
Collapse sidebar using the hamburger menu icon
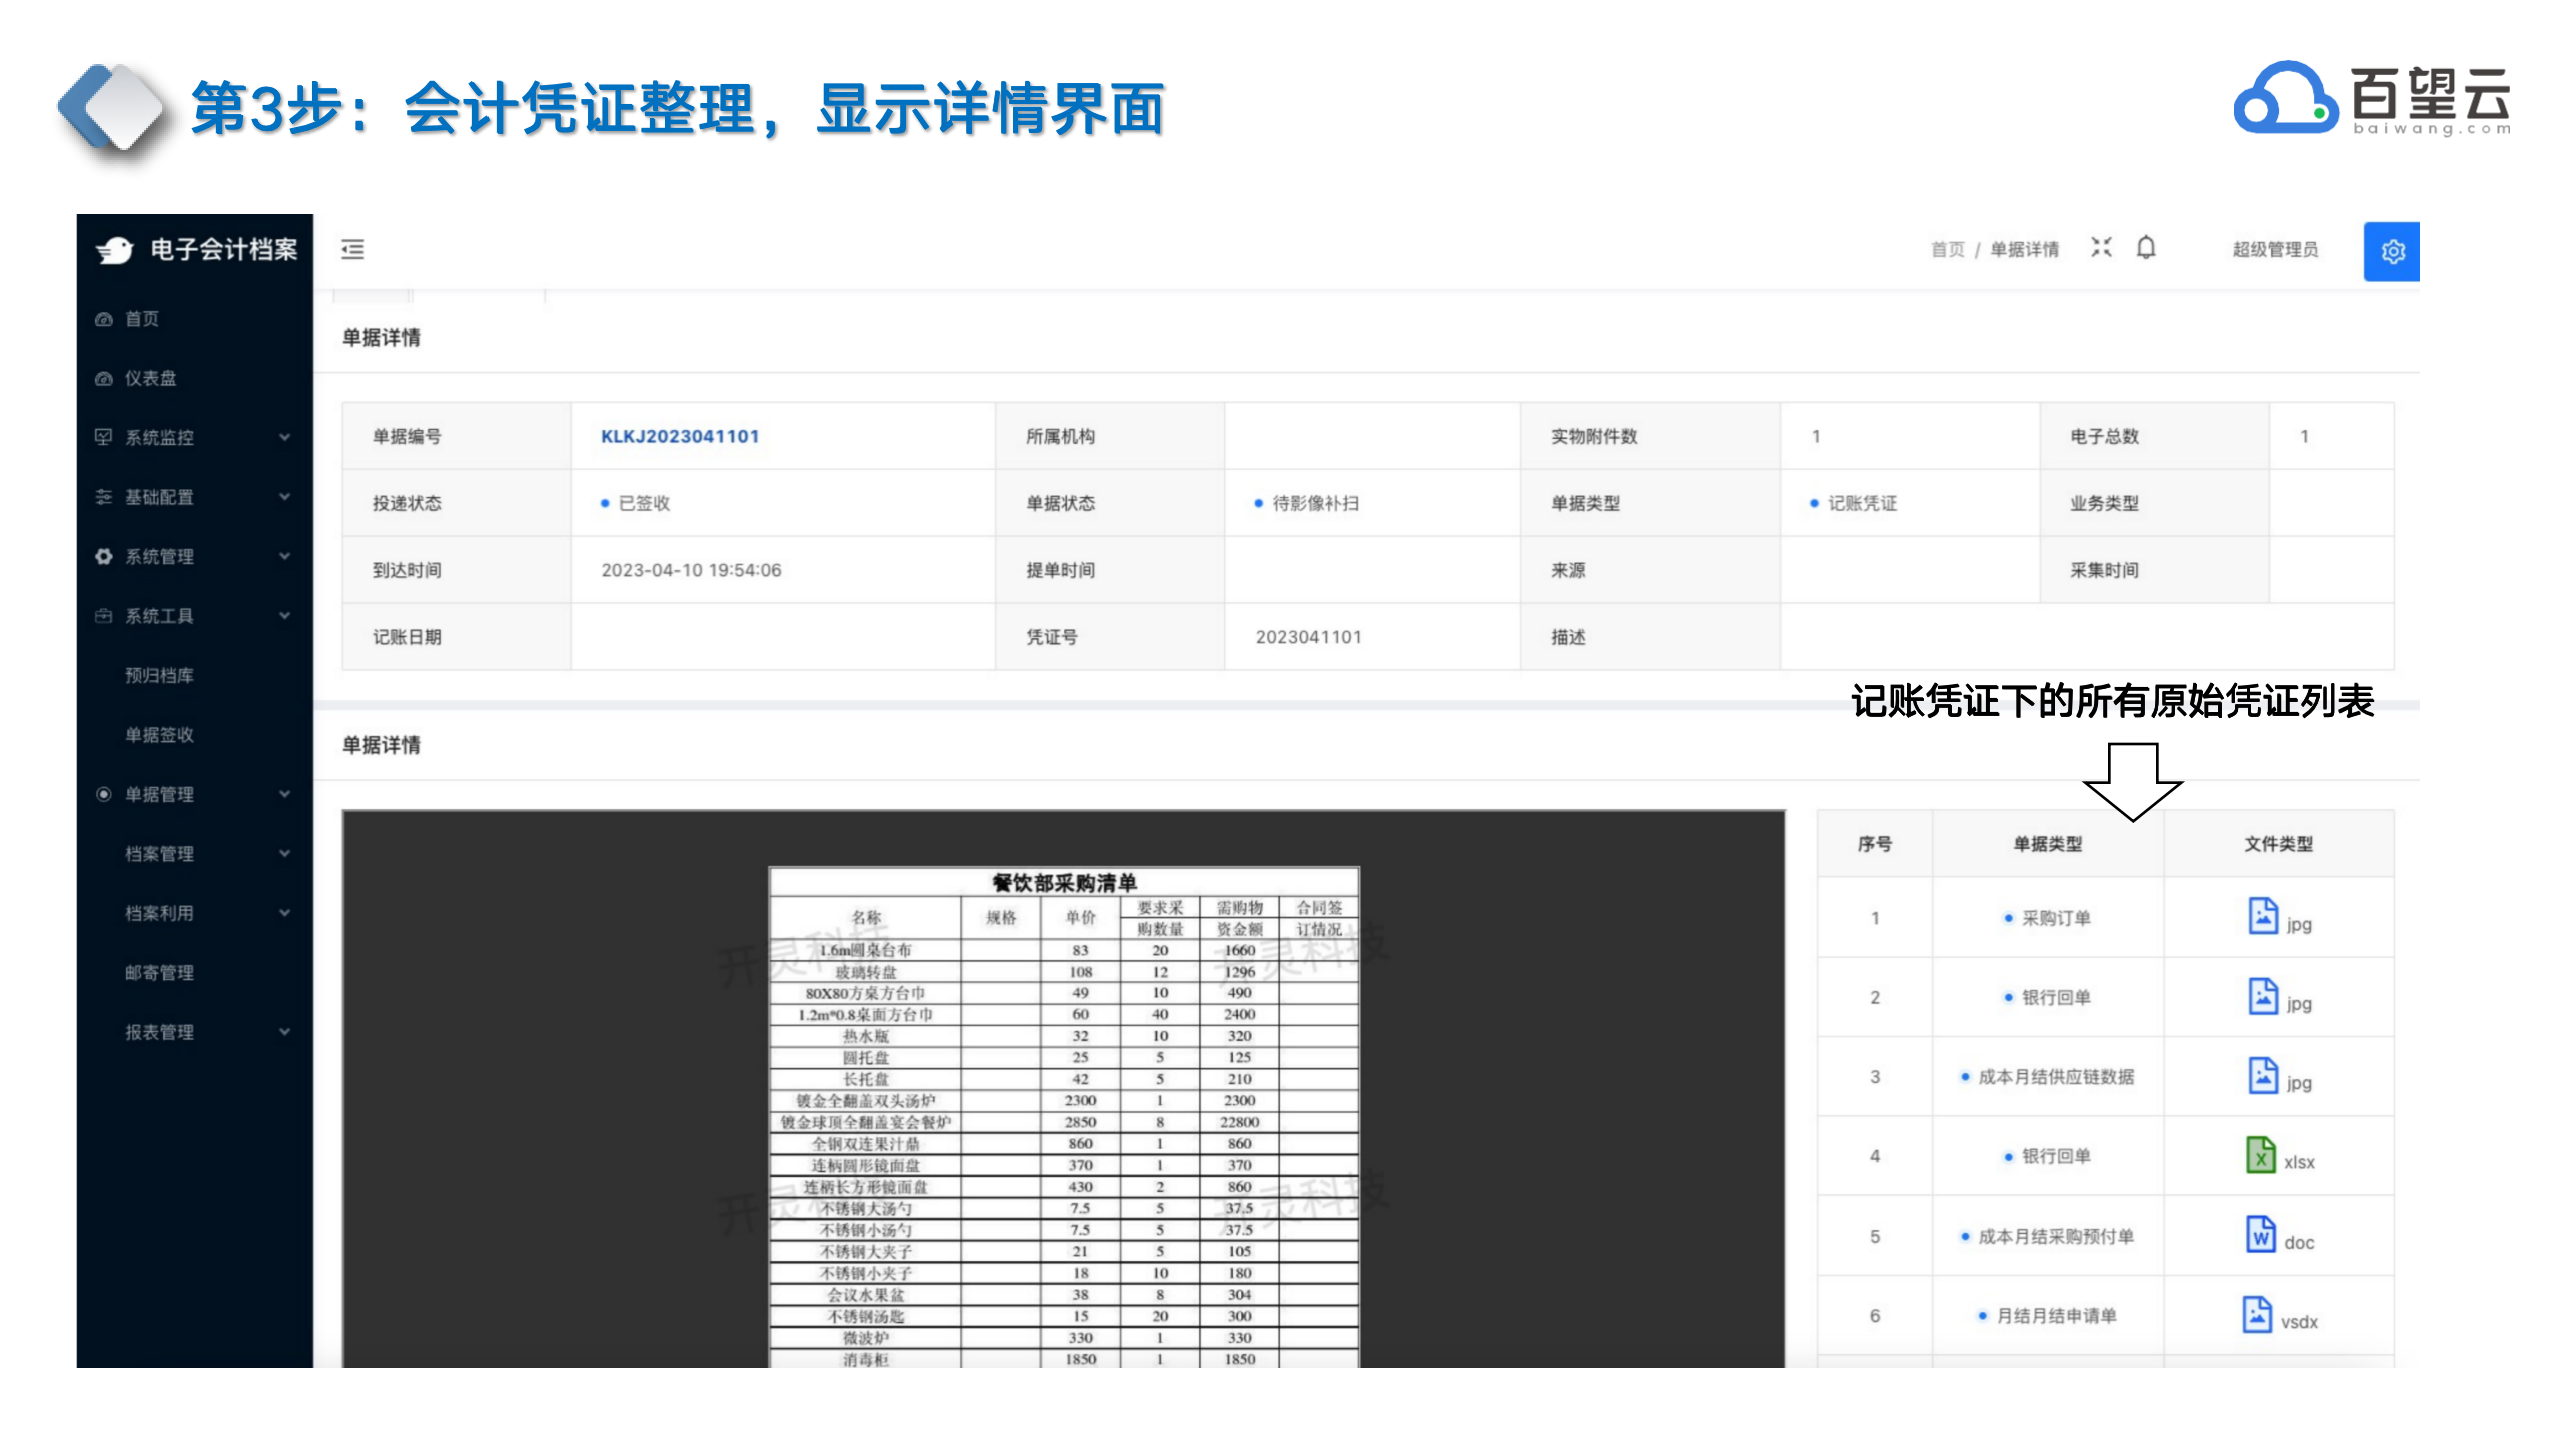tap(352, 249)
